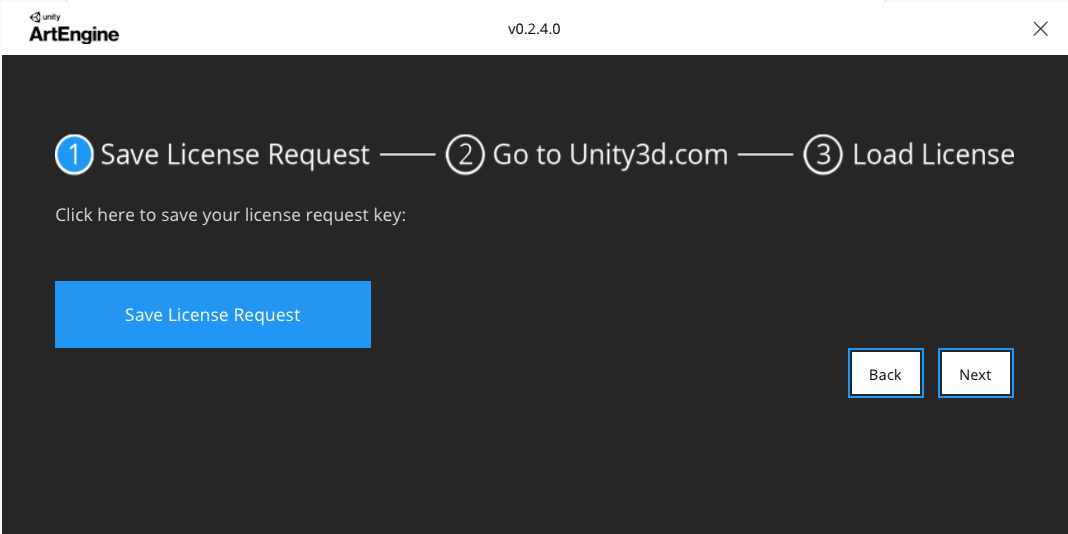Select step 1 circle icon

[74, 155]
